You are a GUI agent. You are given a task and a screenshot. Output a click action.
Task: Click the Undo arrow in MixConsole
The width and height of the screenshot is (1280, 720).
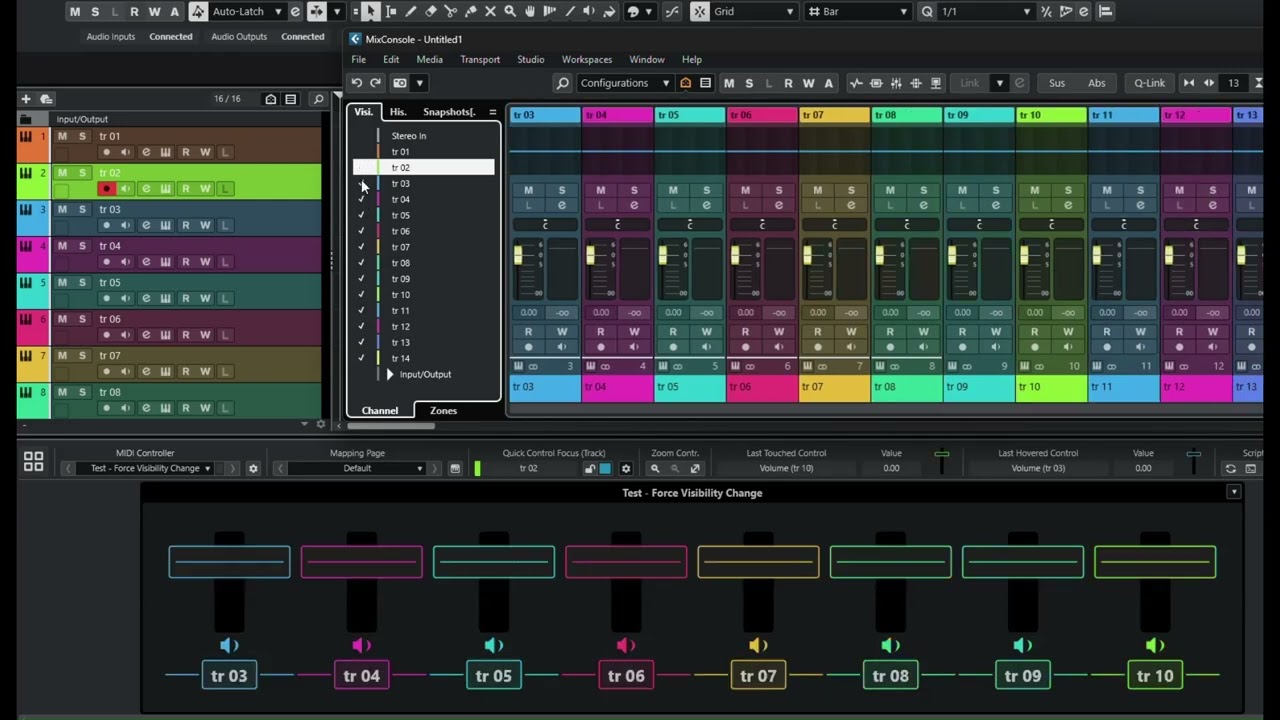356,83
